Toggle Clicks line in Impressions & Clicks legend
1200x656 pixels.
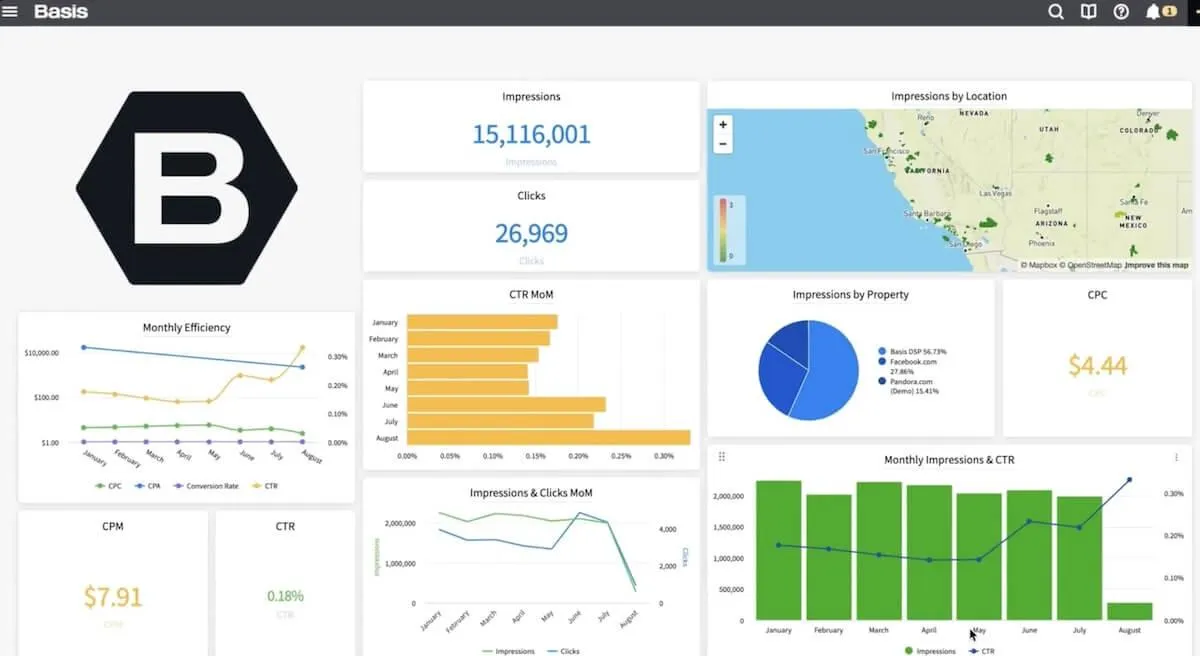point(565,651)
